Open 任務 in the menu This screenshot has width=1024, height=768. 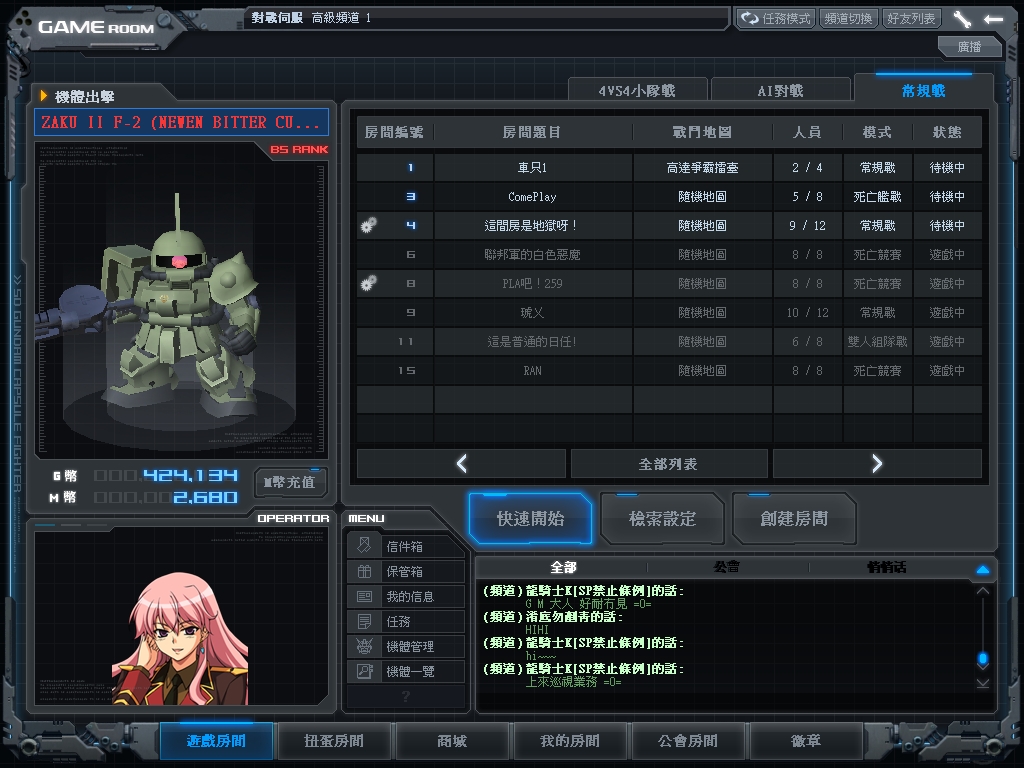pyautogui.click(x=406, y=620)
